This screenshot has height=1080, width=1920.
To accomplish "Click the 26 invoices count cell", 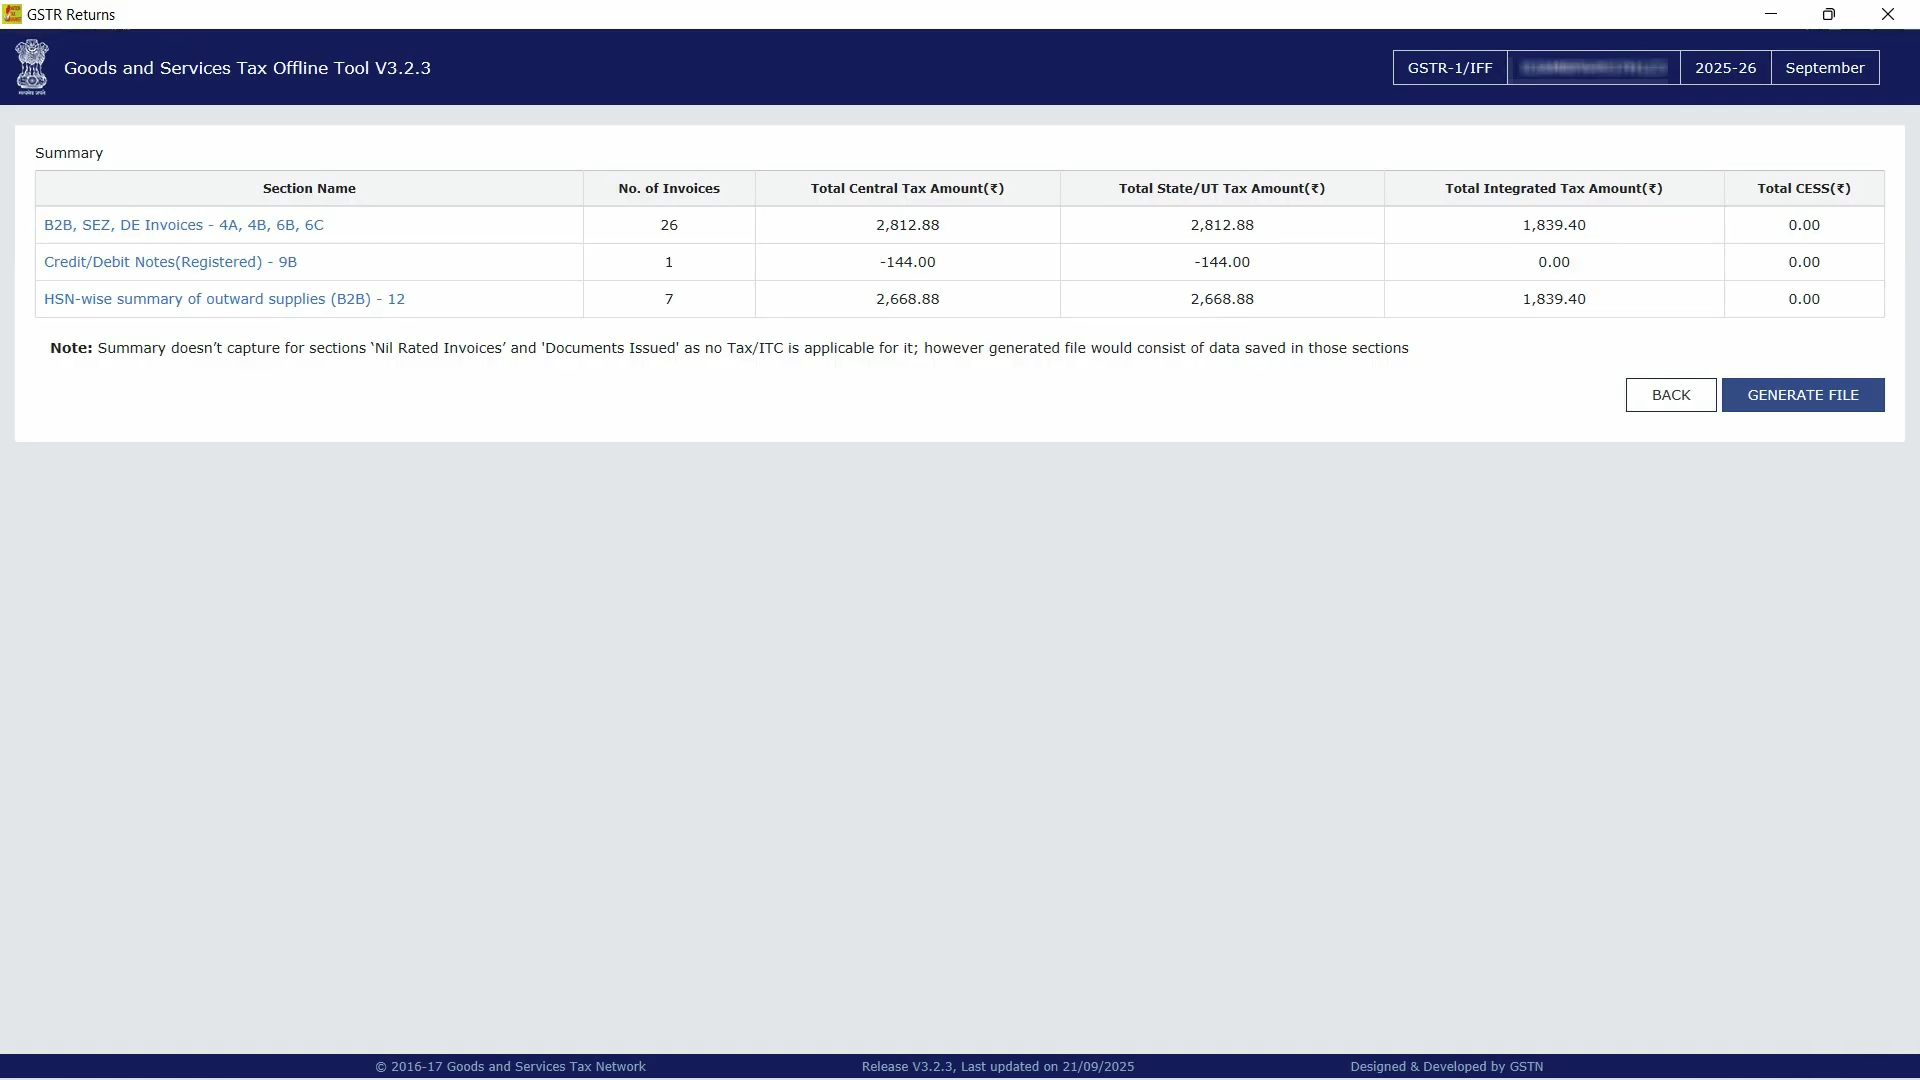I will pyautogui.click(x=669, y=225).
